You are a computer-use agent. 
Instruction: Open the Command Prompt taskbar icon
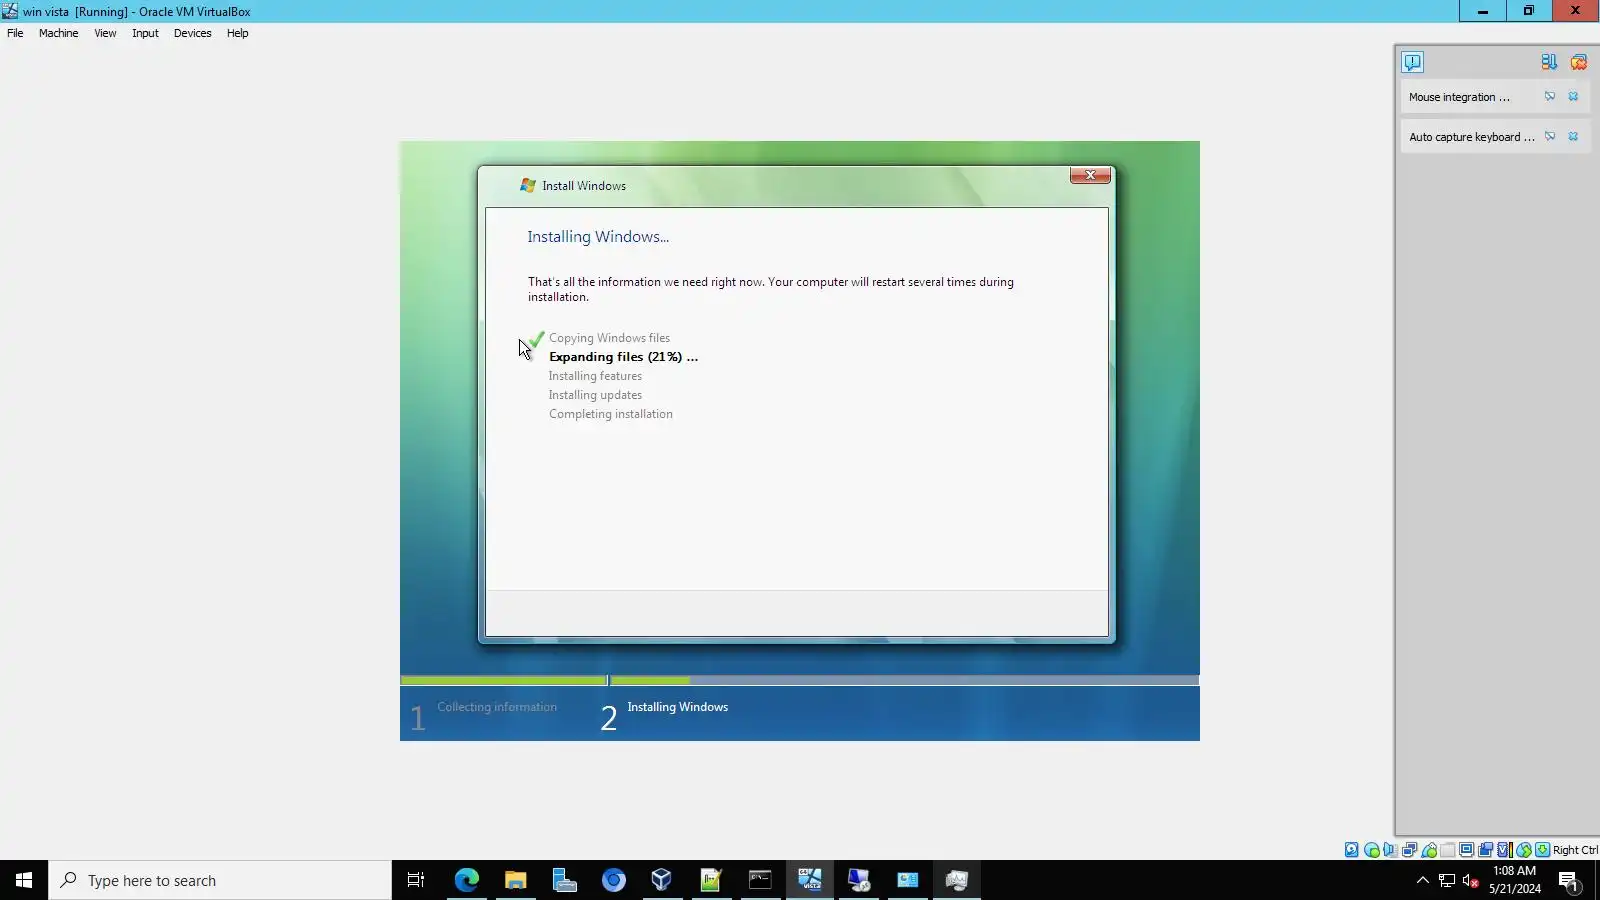point(760,880)
